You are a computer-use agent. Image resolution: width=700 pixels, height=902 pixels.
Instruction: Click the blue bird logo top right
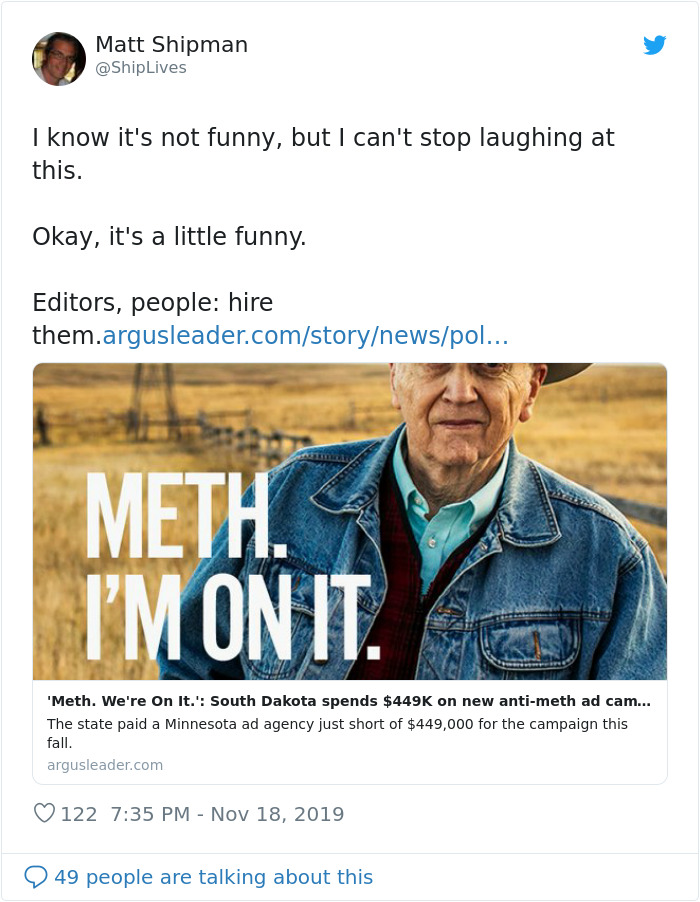pyautogui.click(x=655, y=45)
